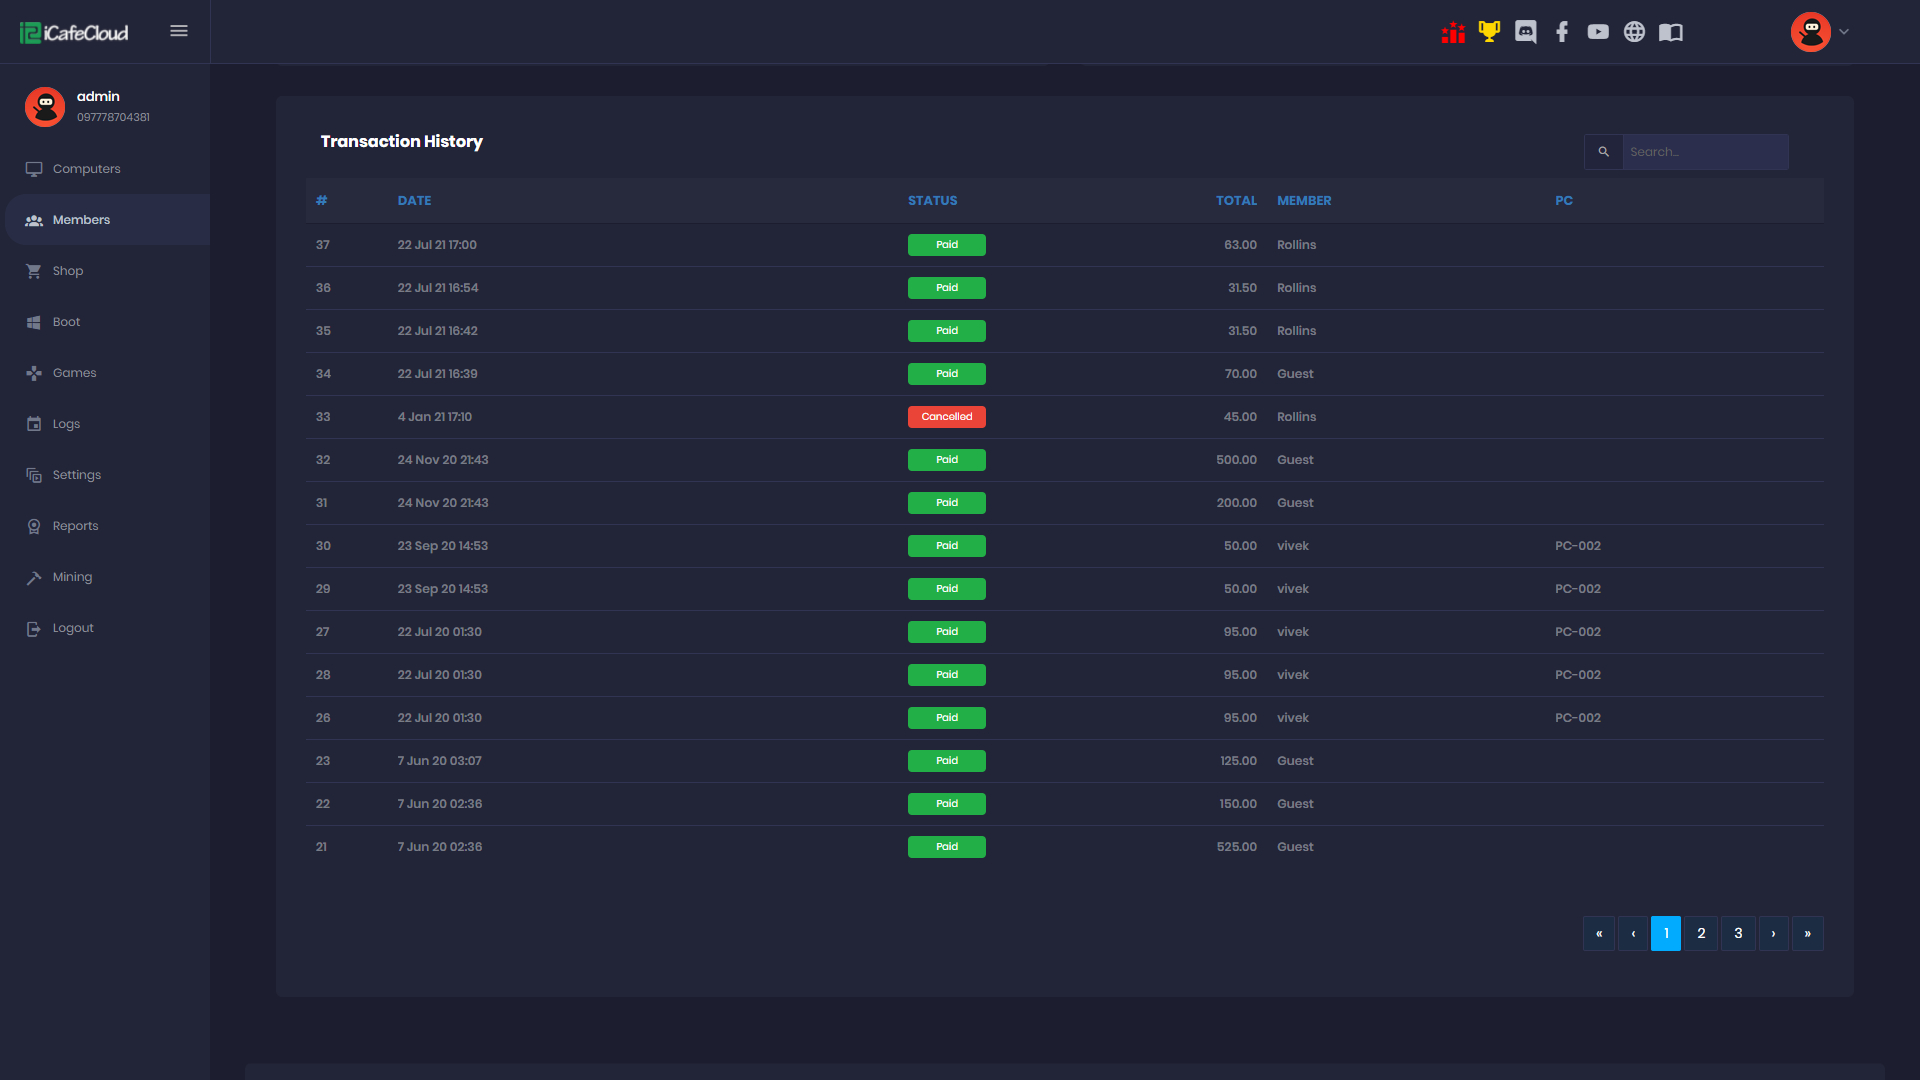Expand the user avatar dropdown arrow
This screenshot has width=1920, height=1080.
pyautogui.click(x=1844, y=32)
